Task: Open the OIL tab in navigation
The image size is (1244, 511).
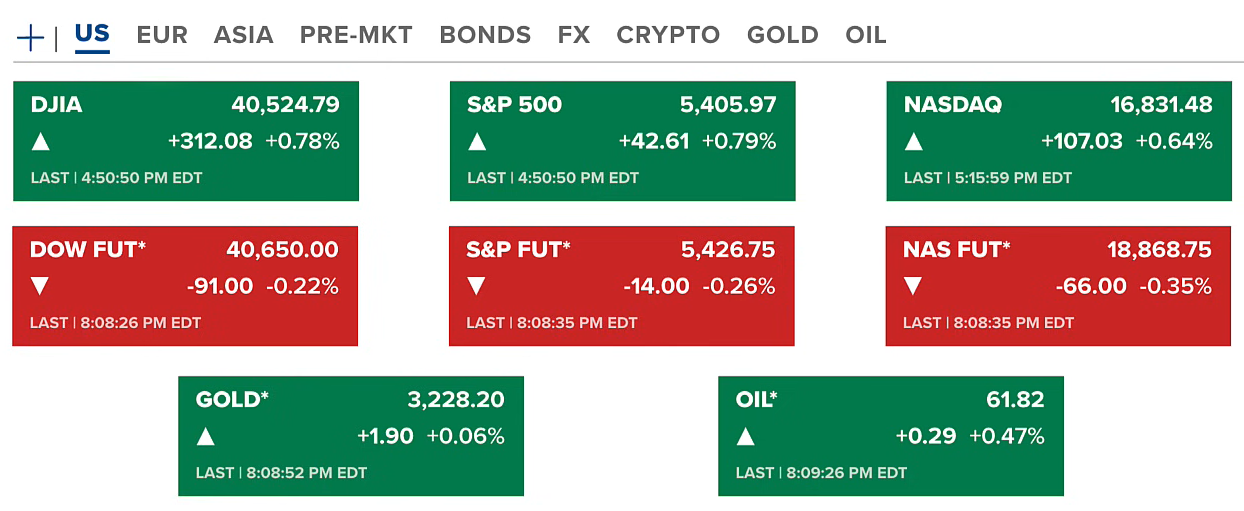Action: click(x=866, y=35)
